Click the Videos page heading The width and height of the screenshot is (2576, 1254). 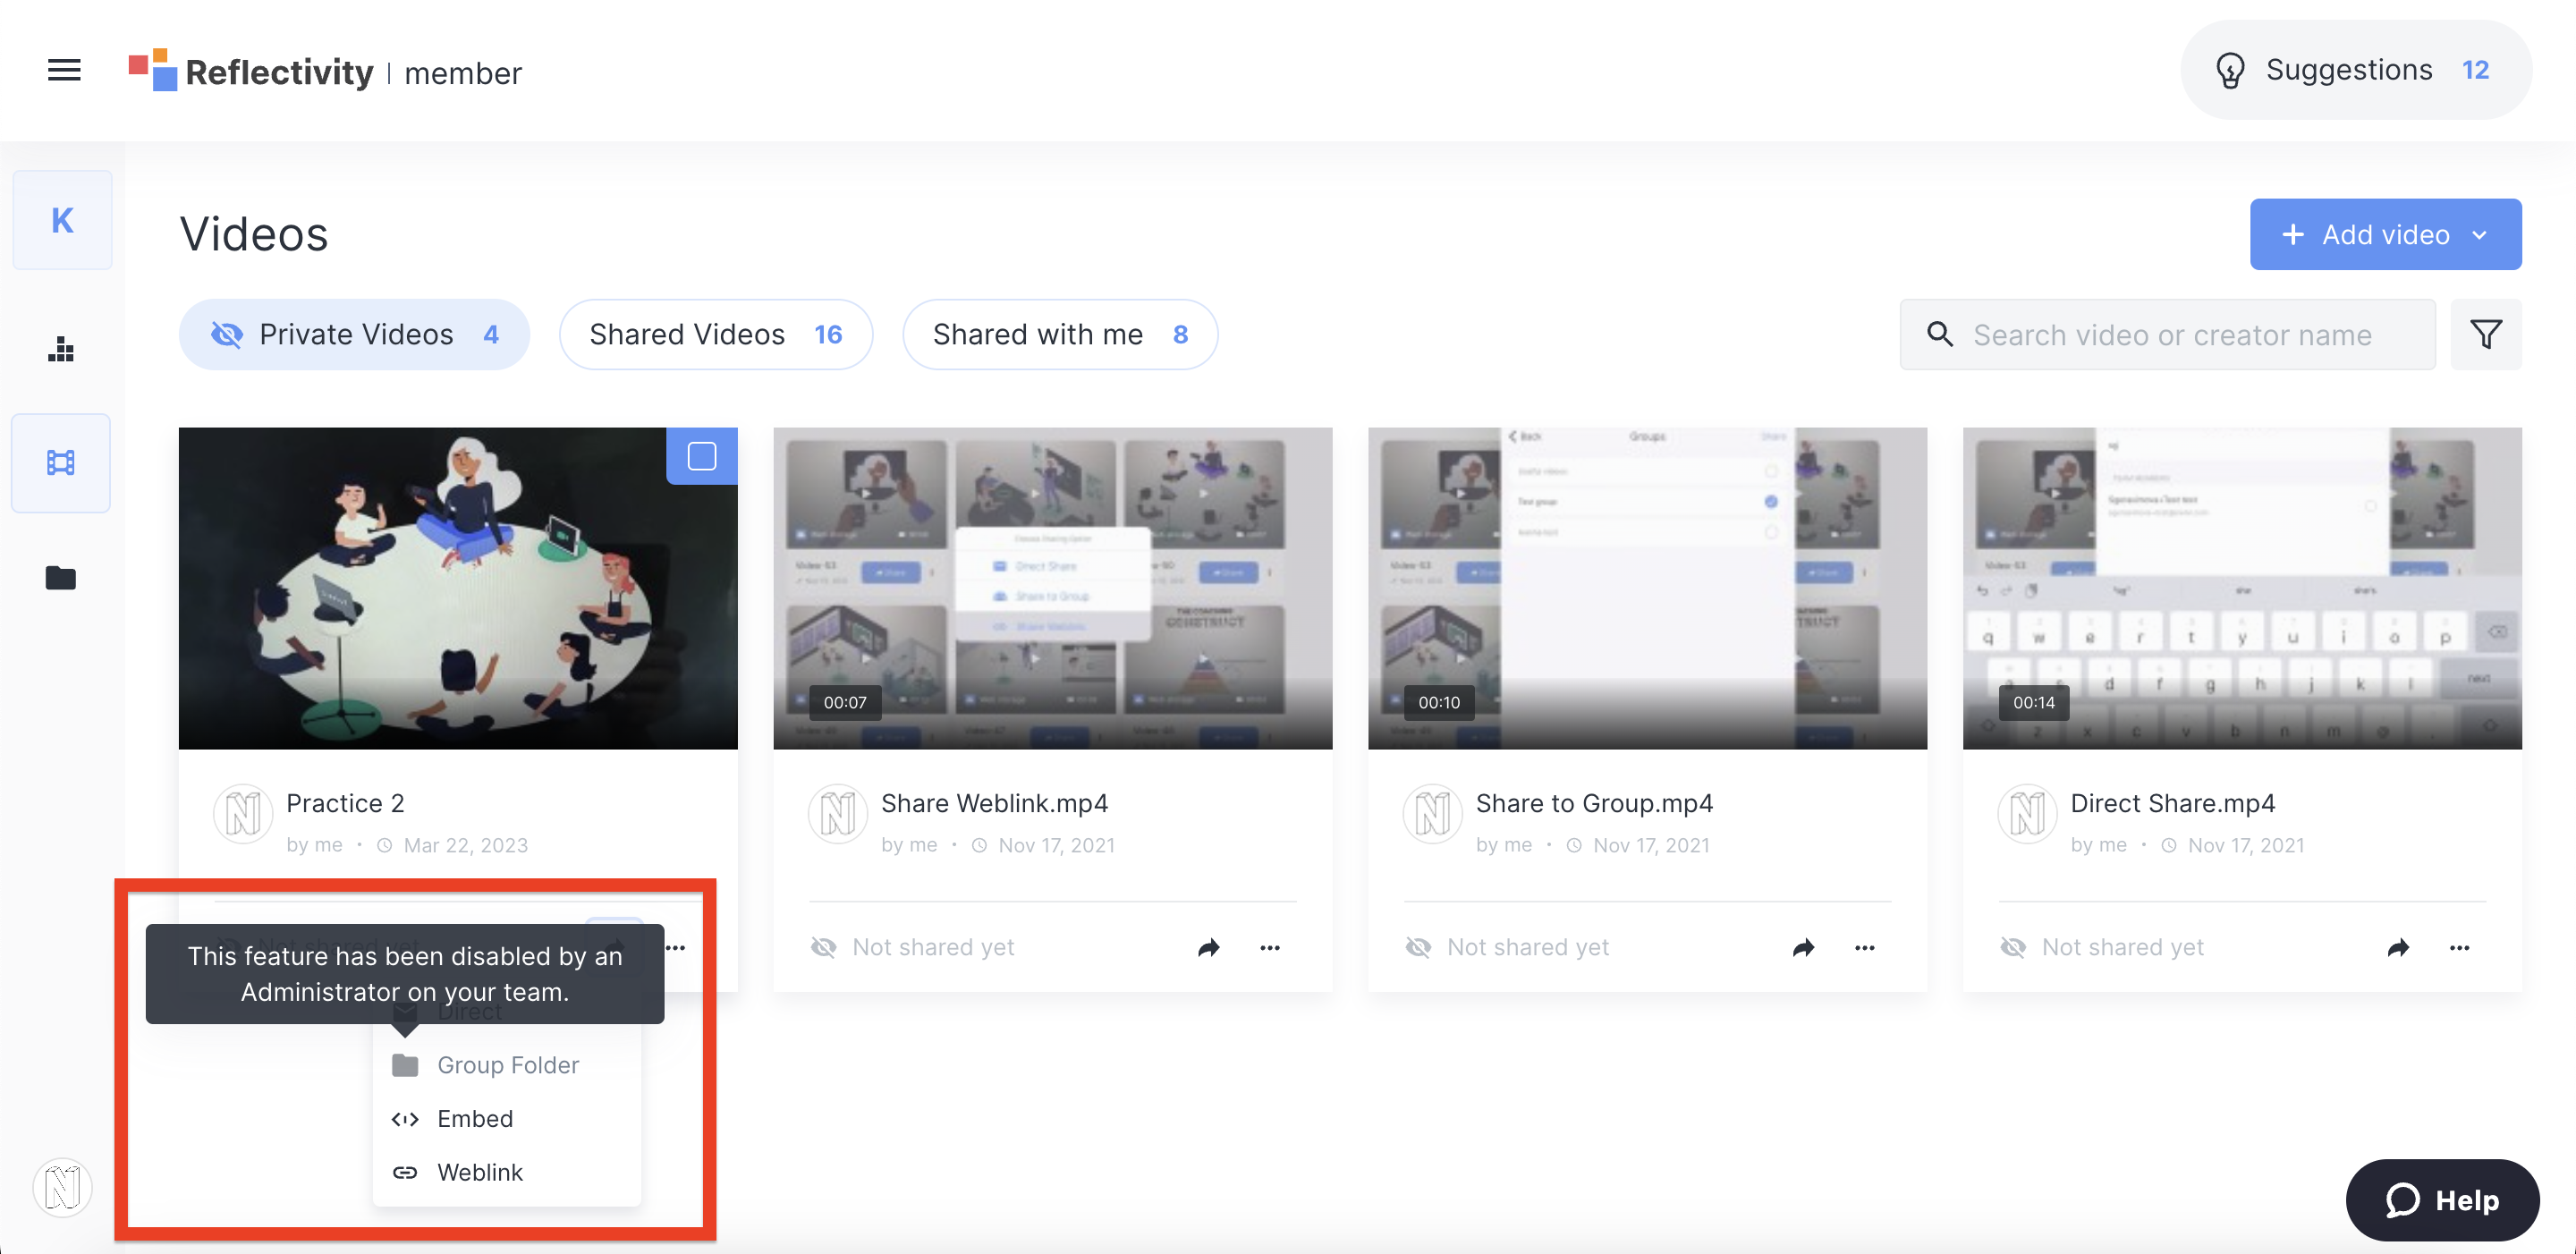pos(254,234)
